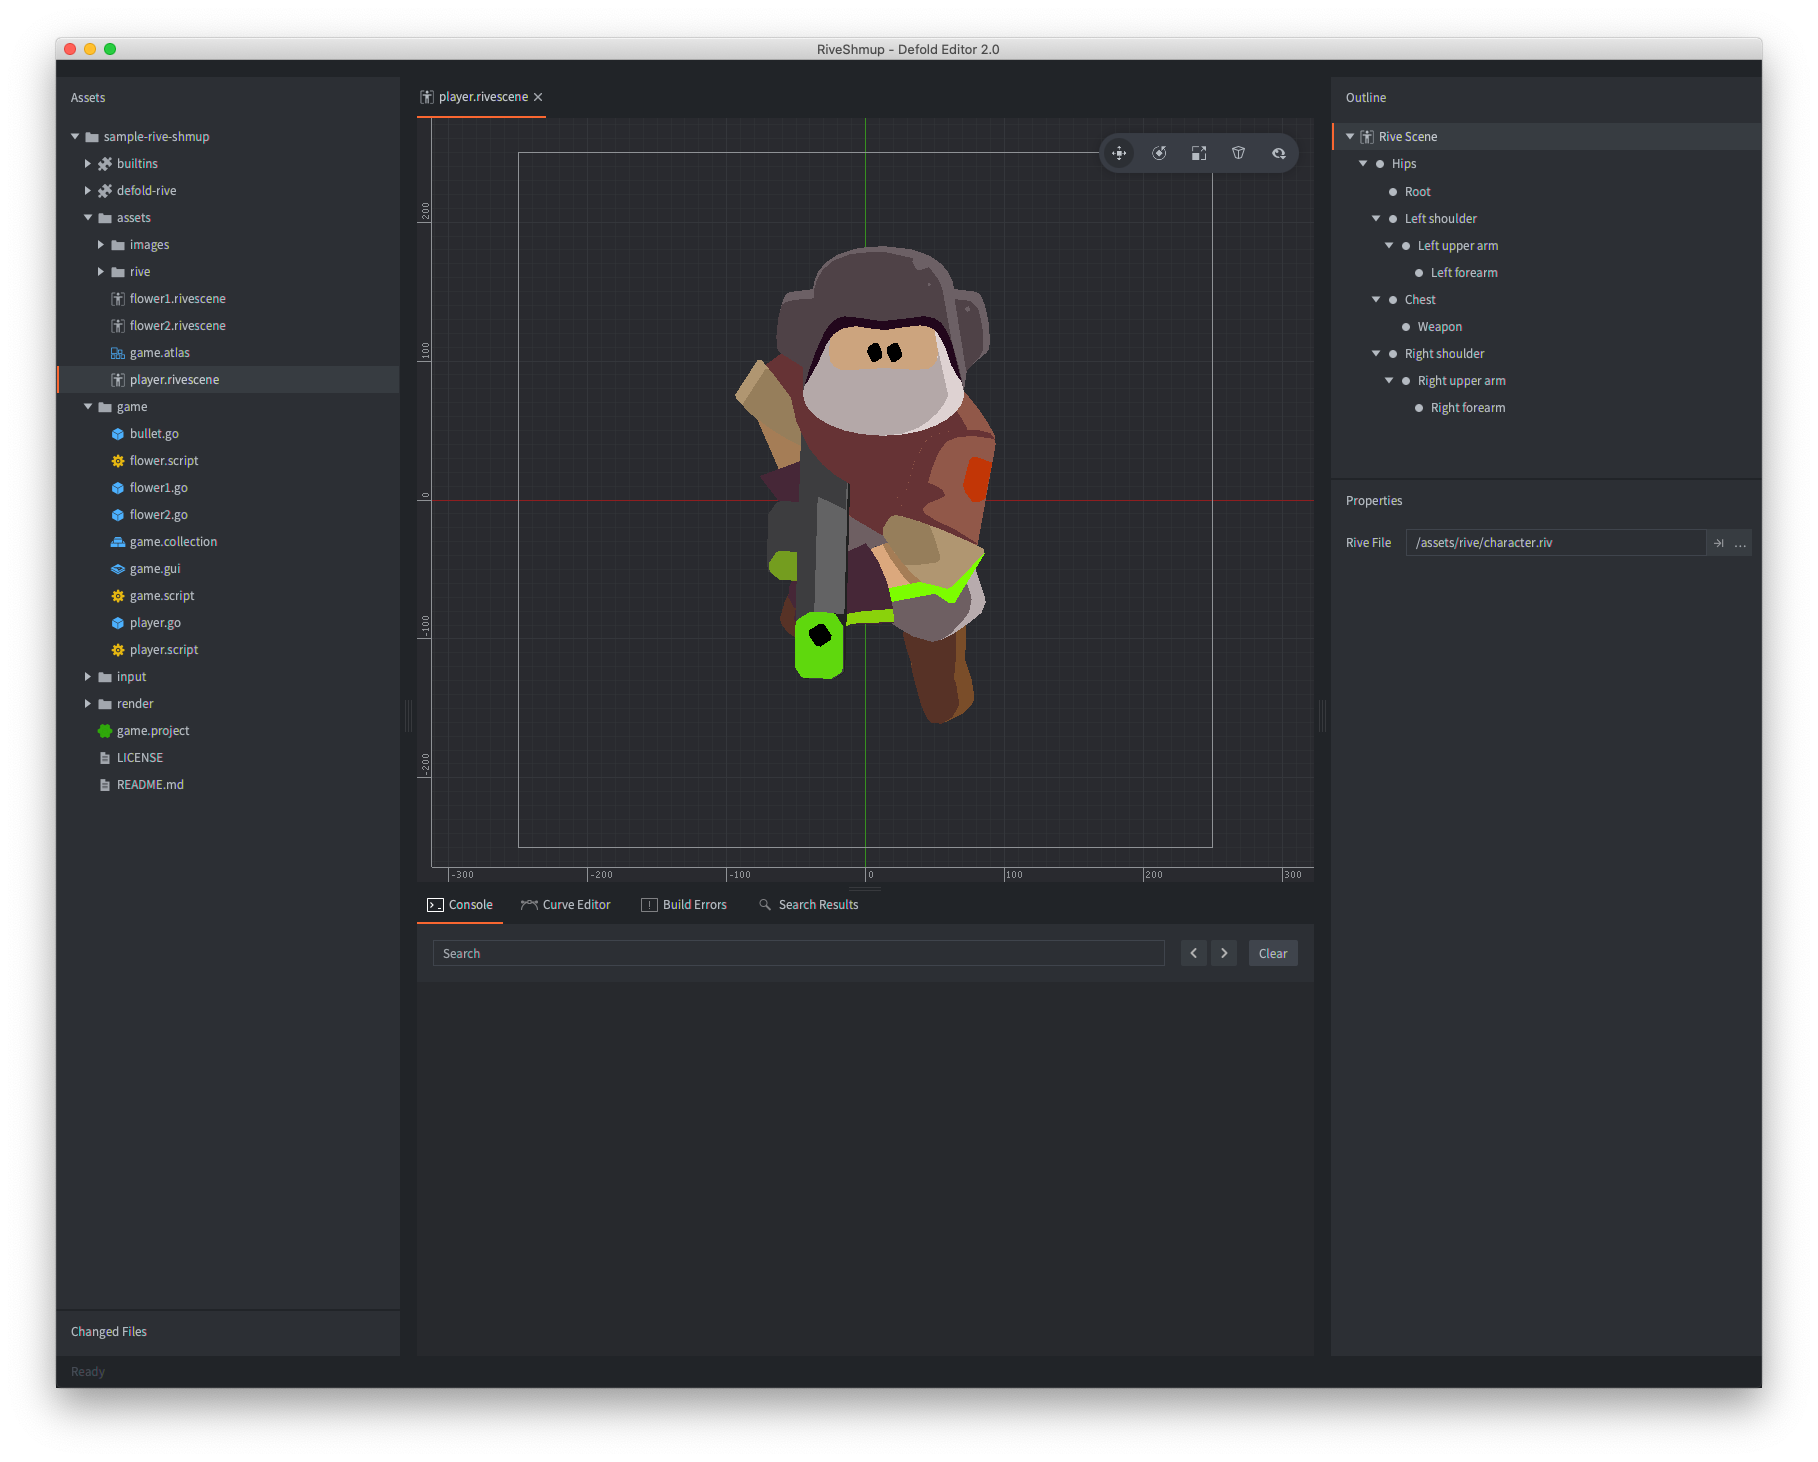This screenshot has width=1818, height=1462.
Task: Select the Move tool in scene toolbar
Action: pos(1119,153)
